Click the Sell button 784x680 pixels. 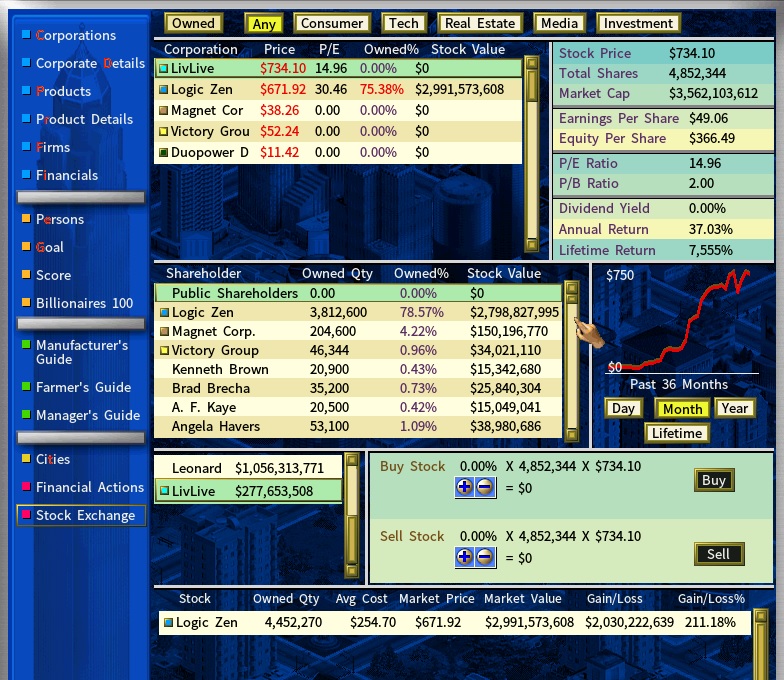coord(719,554)
